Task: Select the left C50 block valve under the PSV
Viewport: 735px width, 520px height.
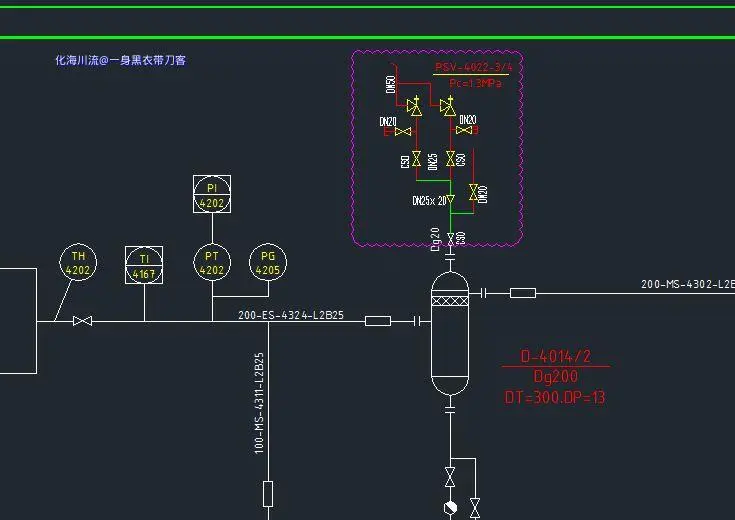Action: (x=416, y=158)
